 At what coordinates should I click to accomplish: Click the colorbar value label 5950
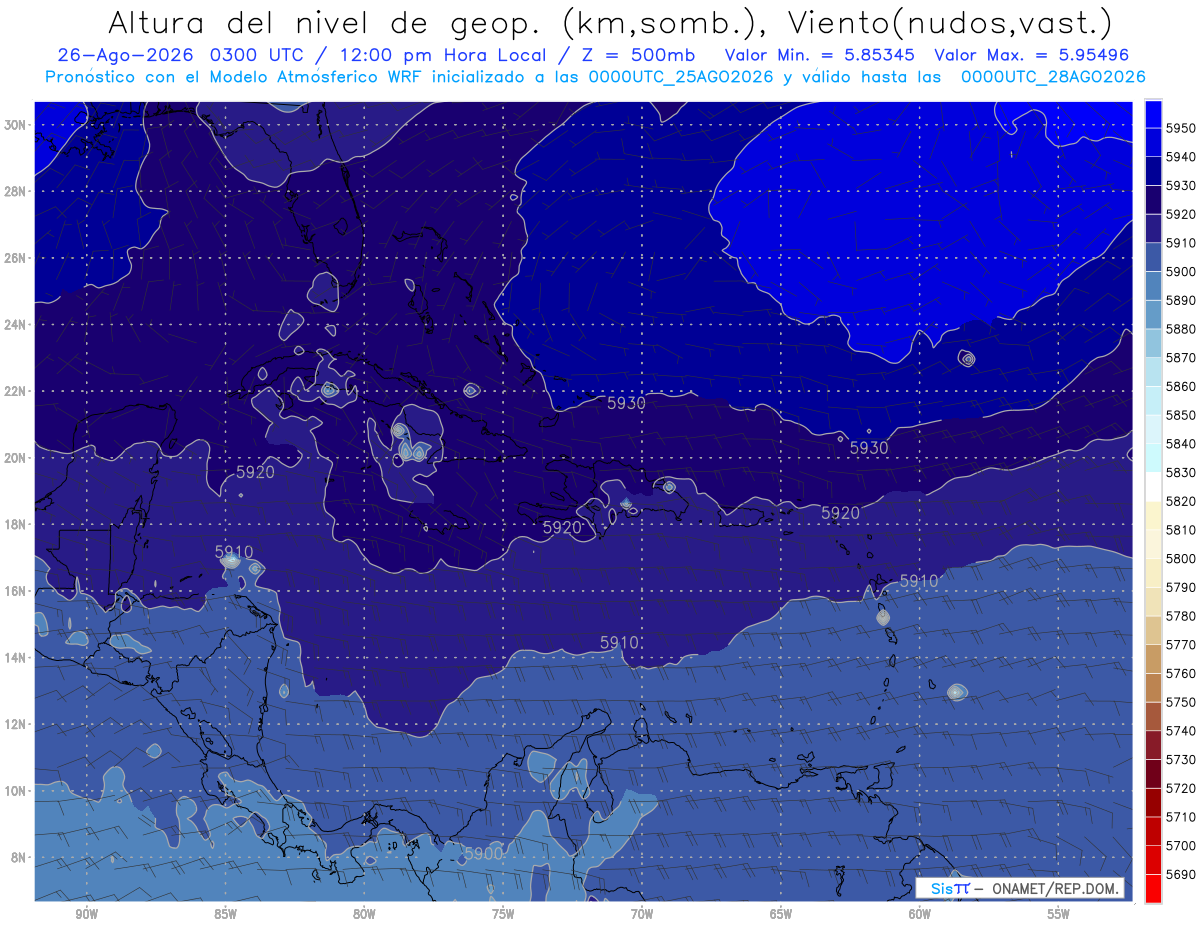click(x=1180, y=128)
